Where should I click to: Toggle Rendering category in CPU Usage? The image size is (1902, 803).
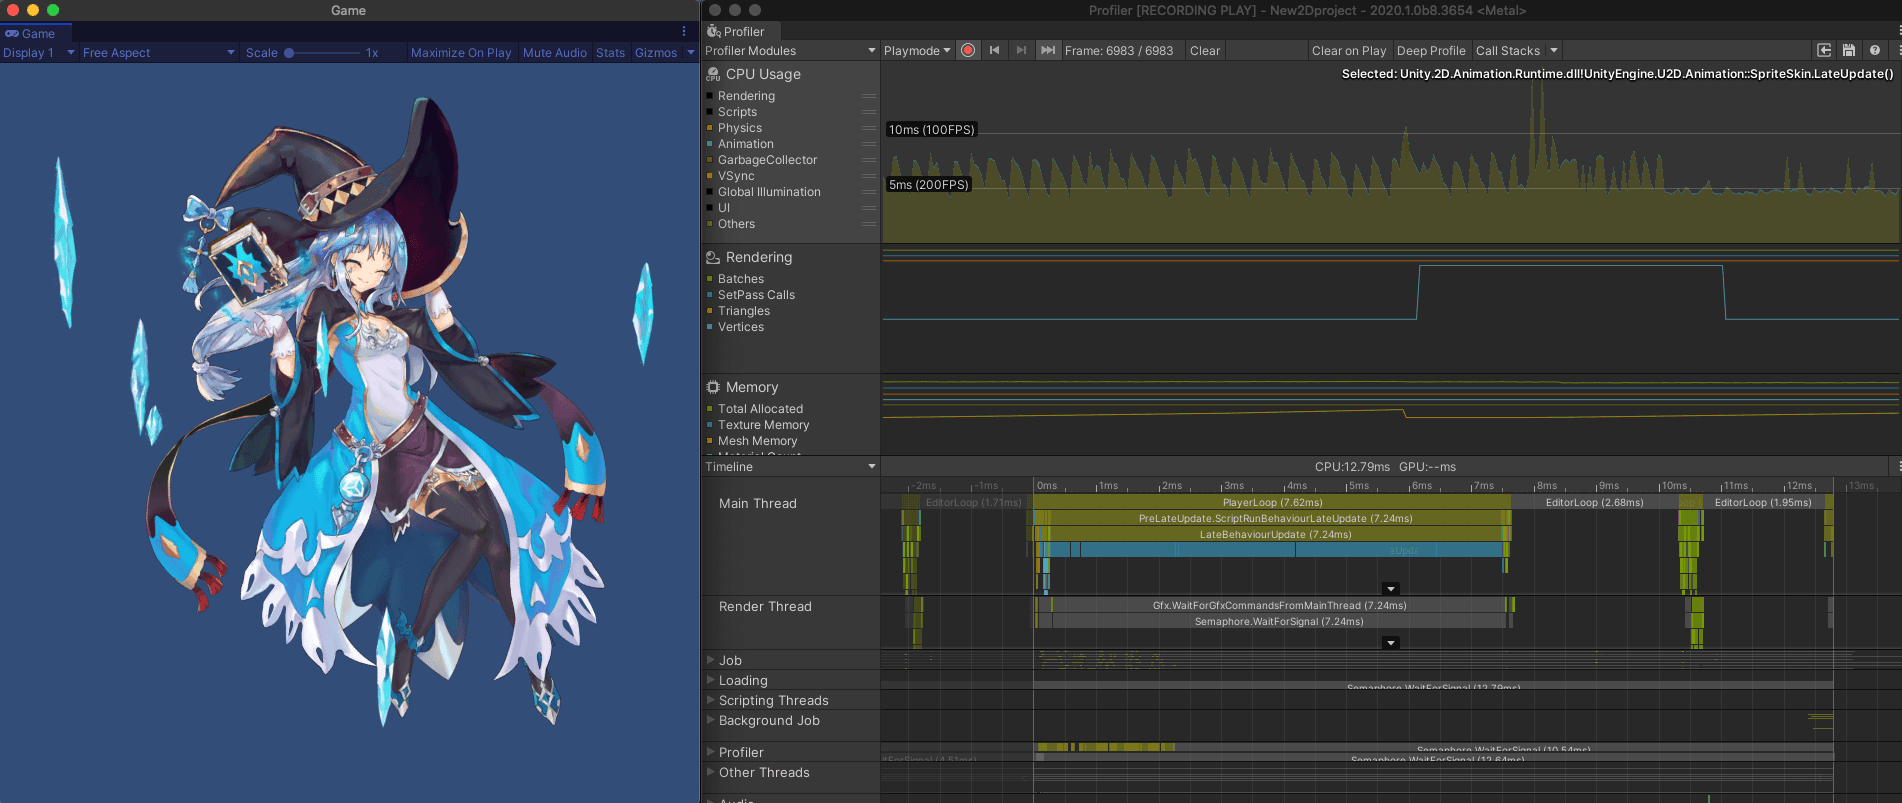[710, 96]
